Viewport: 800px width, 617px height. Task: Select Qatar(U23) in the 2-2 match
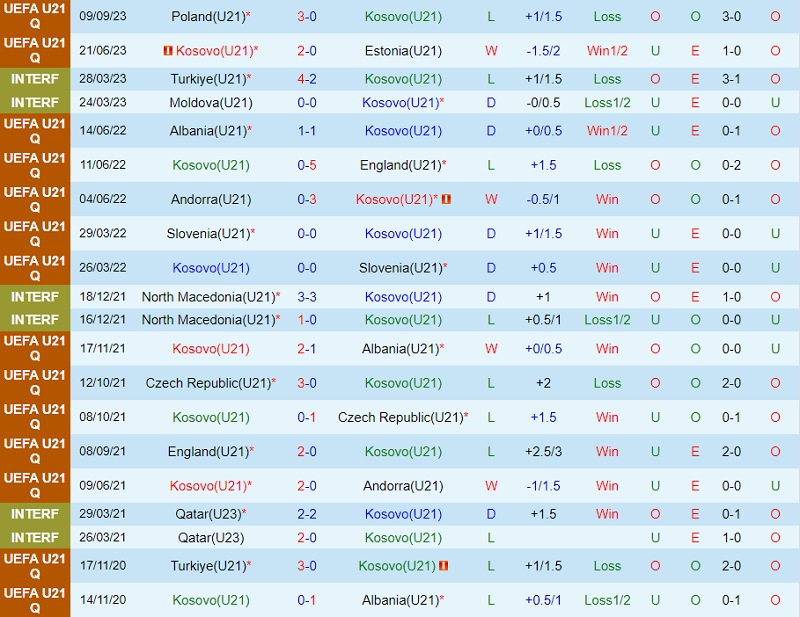tap(209, 514)
